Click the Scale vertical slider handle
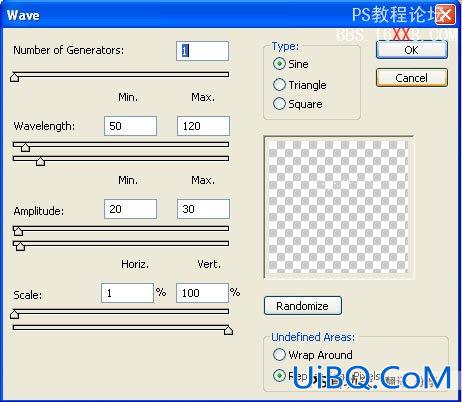The image size is (462, 402). coord(228,330)
